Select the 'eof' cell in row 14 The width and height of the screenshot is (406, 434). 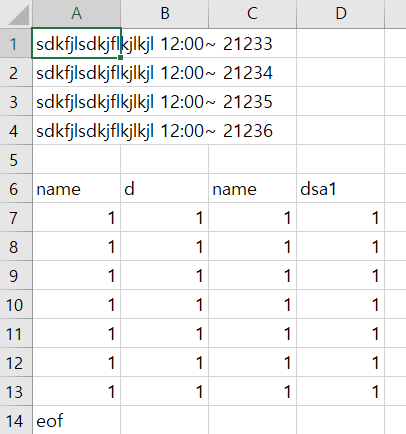pos(76,420)
